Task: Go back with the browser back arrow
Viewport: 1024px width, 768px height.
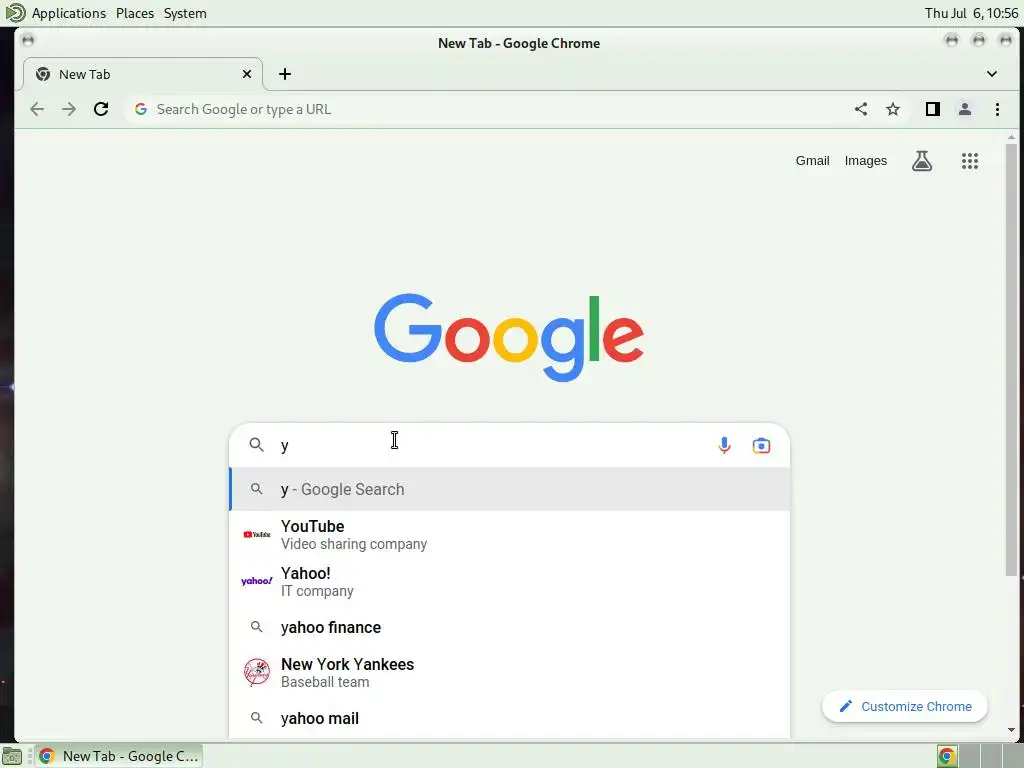Action: pos(37,109)
